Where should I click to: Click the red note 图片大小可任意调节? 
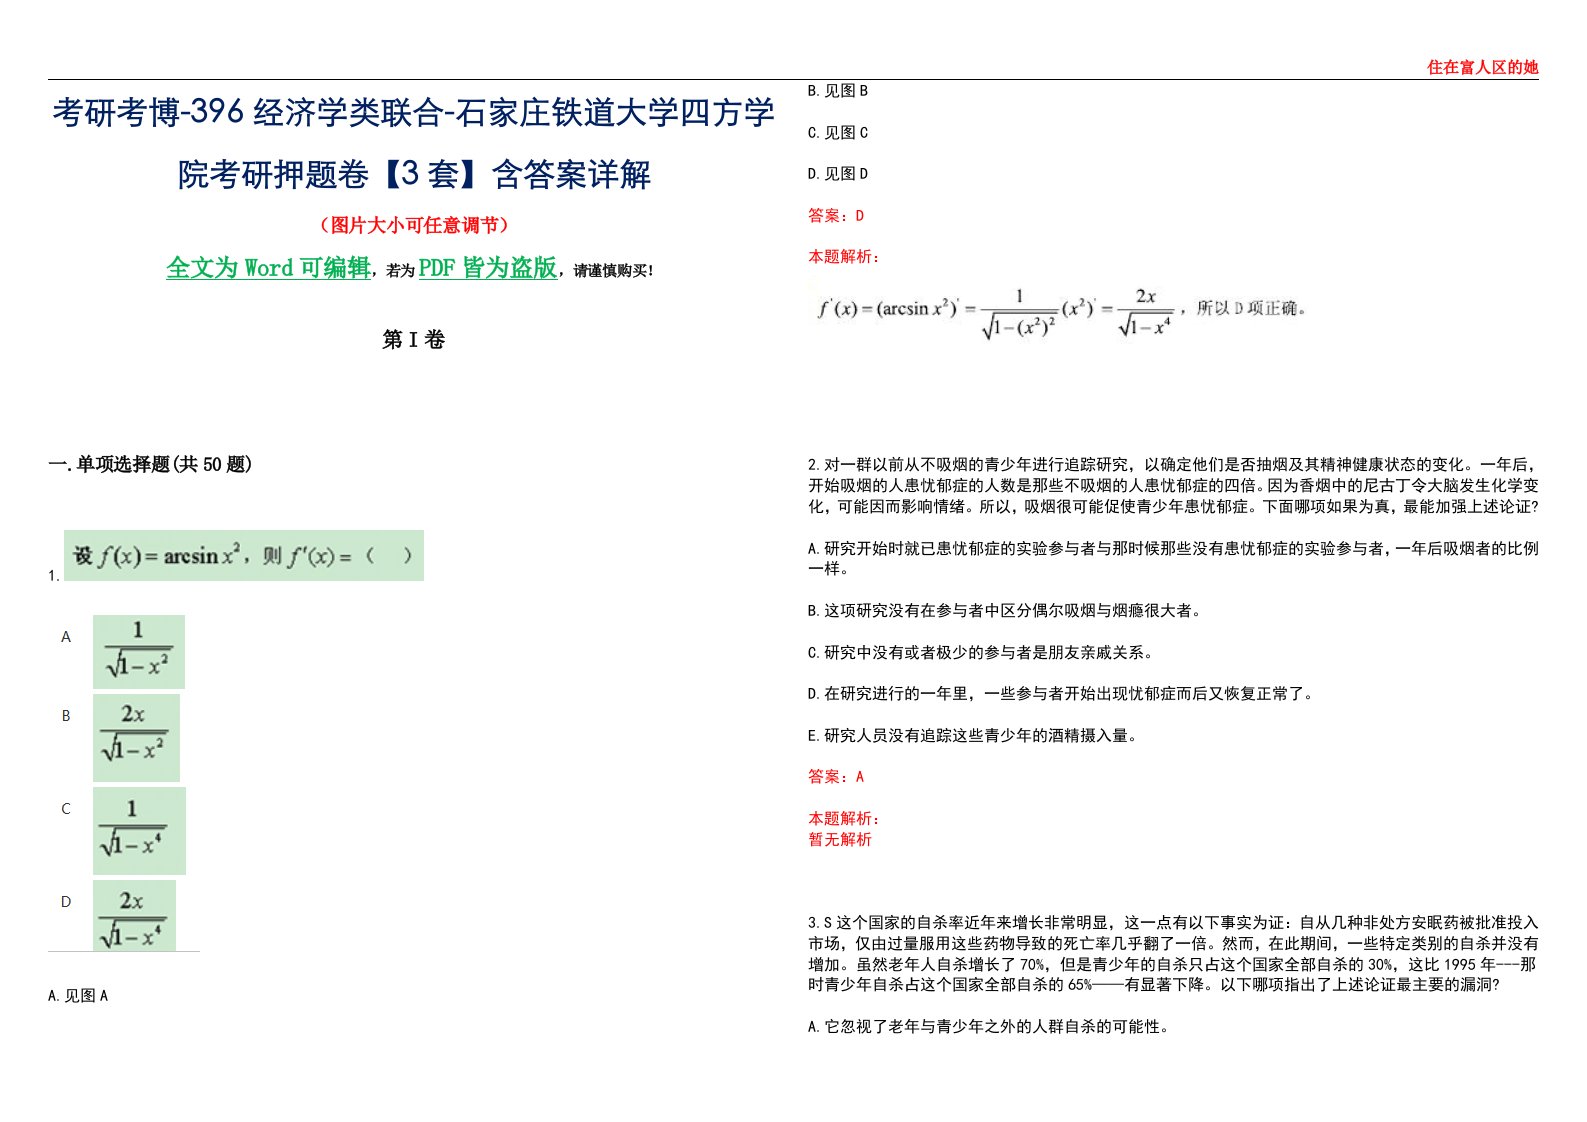(x=414, y=225)
